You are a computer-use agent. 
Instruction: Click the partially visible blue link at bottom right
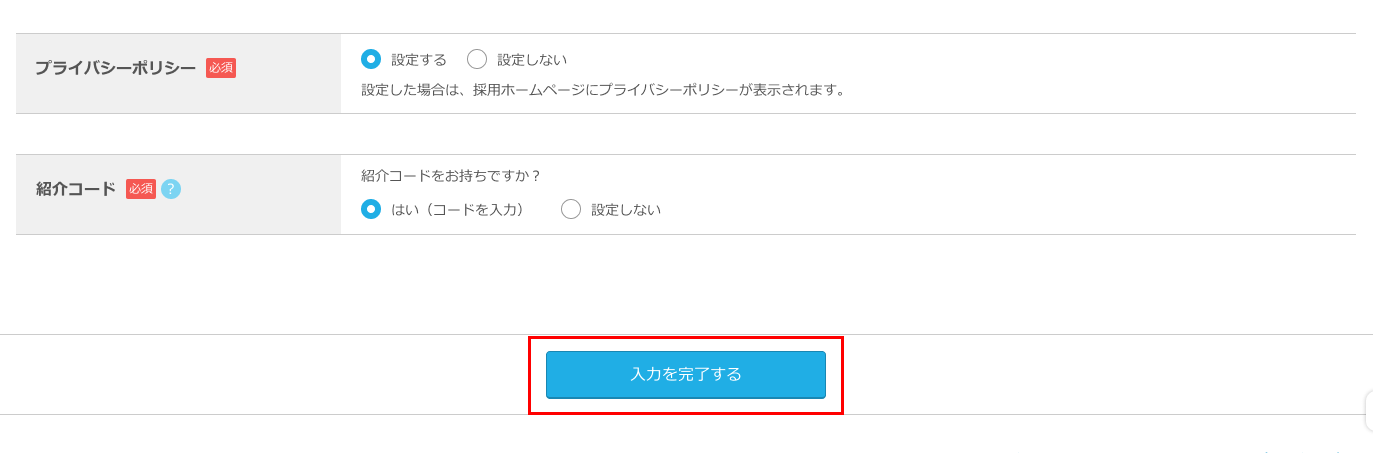[1300, 451]
